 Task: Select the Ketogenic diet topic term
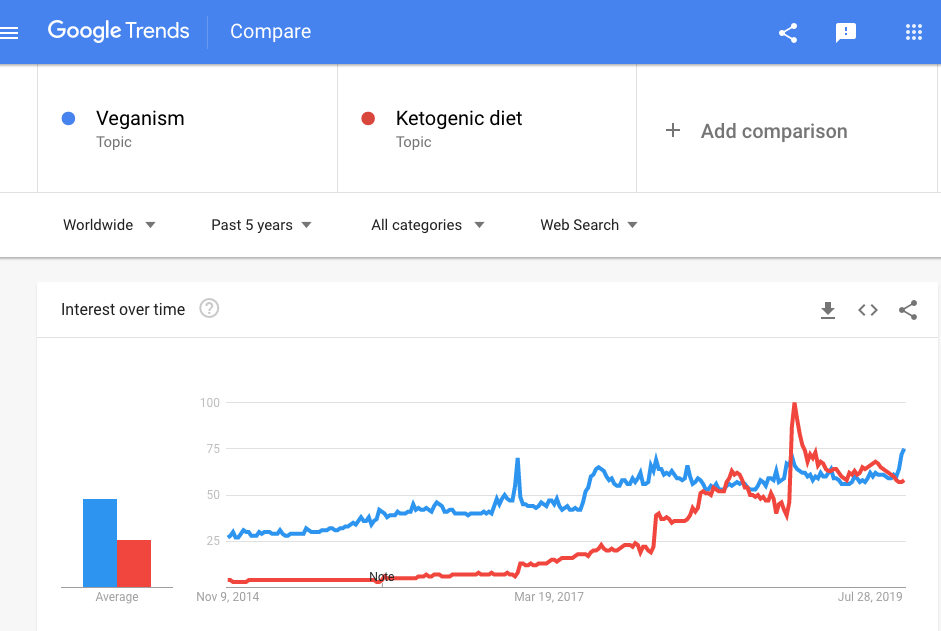(459, 119)
